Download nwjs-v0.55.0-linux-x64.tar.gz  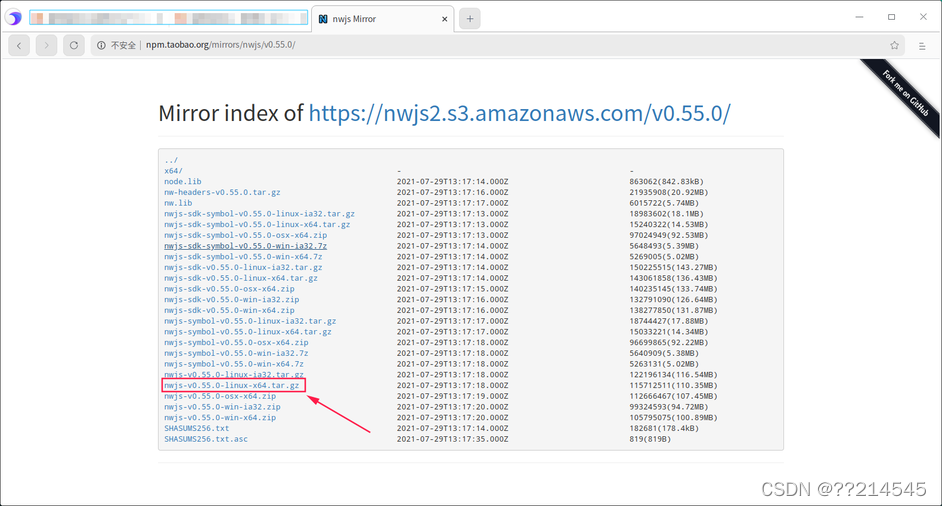[232, 386]
